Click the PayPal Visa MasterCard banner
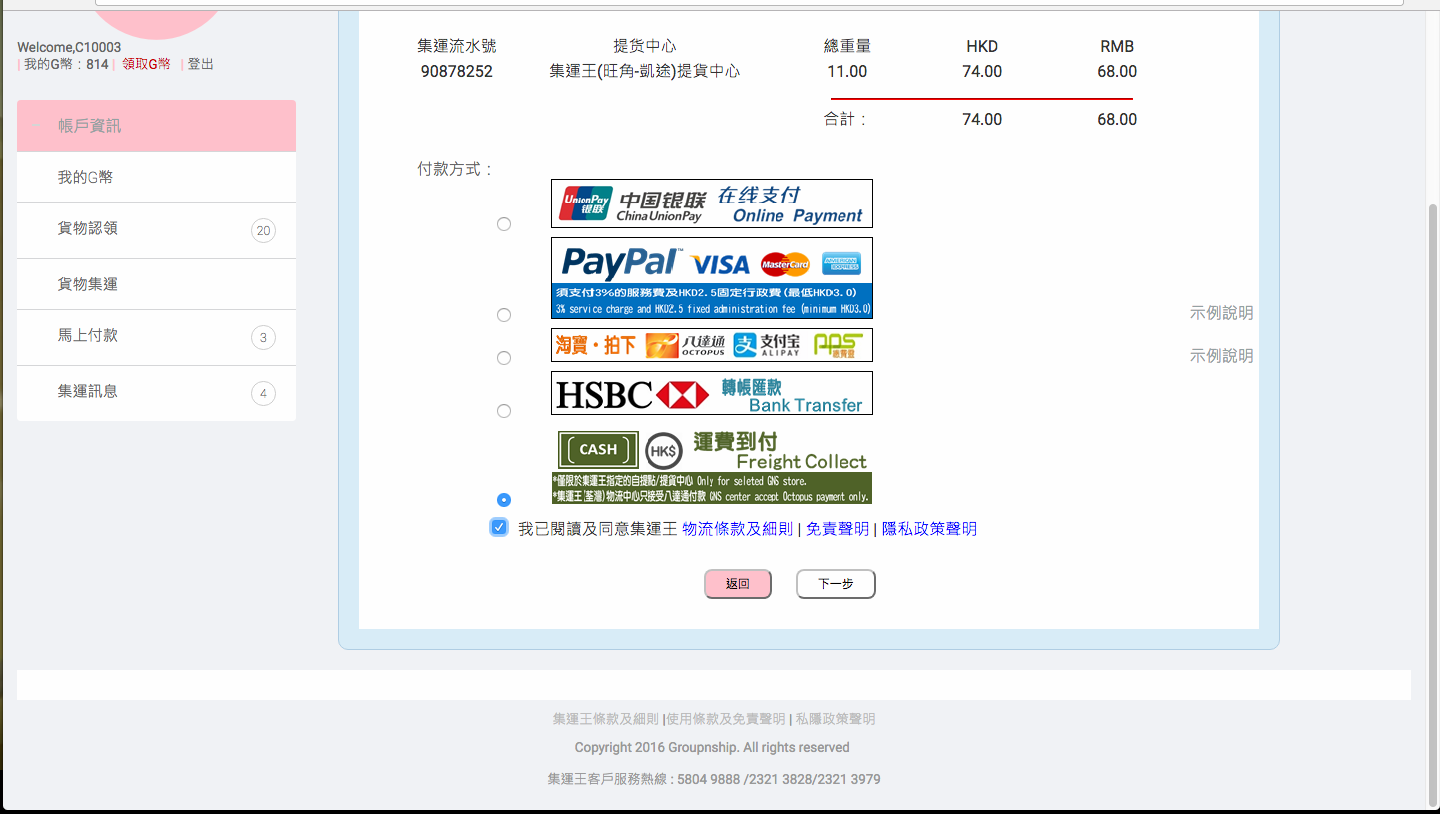The width and height of the screenshot is (1440, 814). [712, 278]
